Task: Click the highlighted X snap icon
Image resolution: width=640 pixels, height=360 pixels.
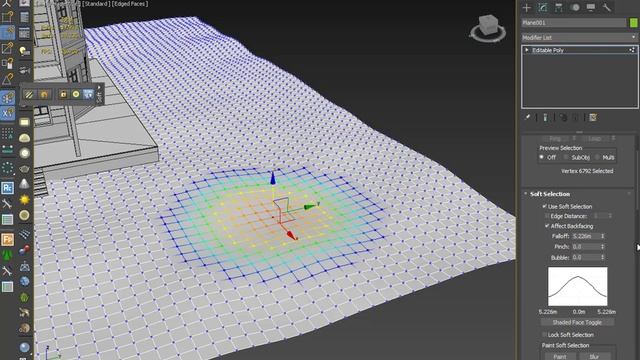Action: pos(7,113)
